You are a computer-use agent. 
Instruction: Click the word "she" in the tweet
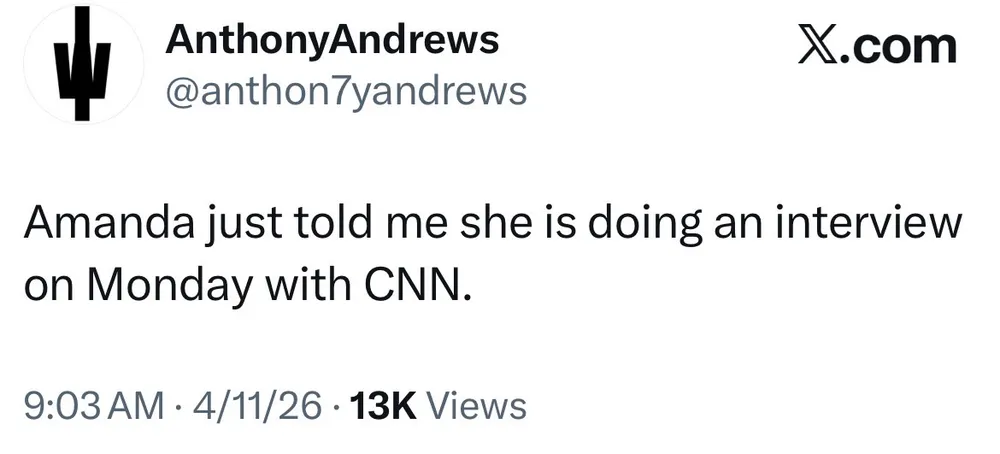pyautogui.click(x=470, y=224)
